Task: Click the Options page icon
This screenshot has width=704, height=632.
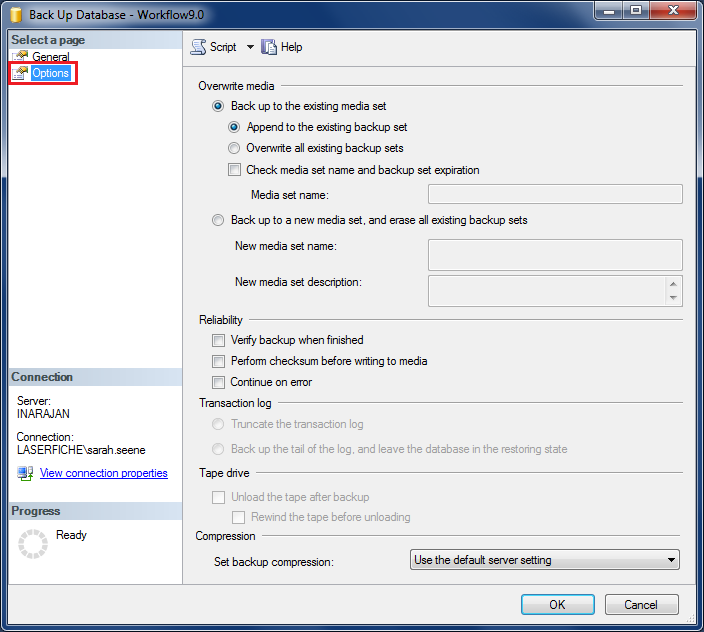Action: (20, 73)
